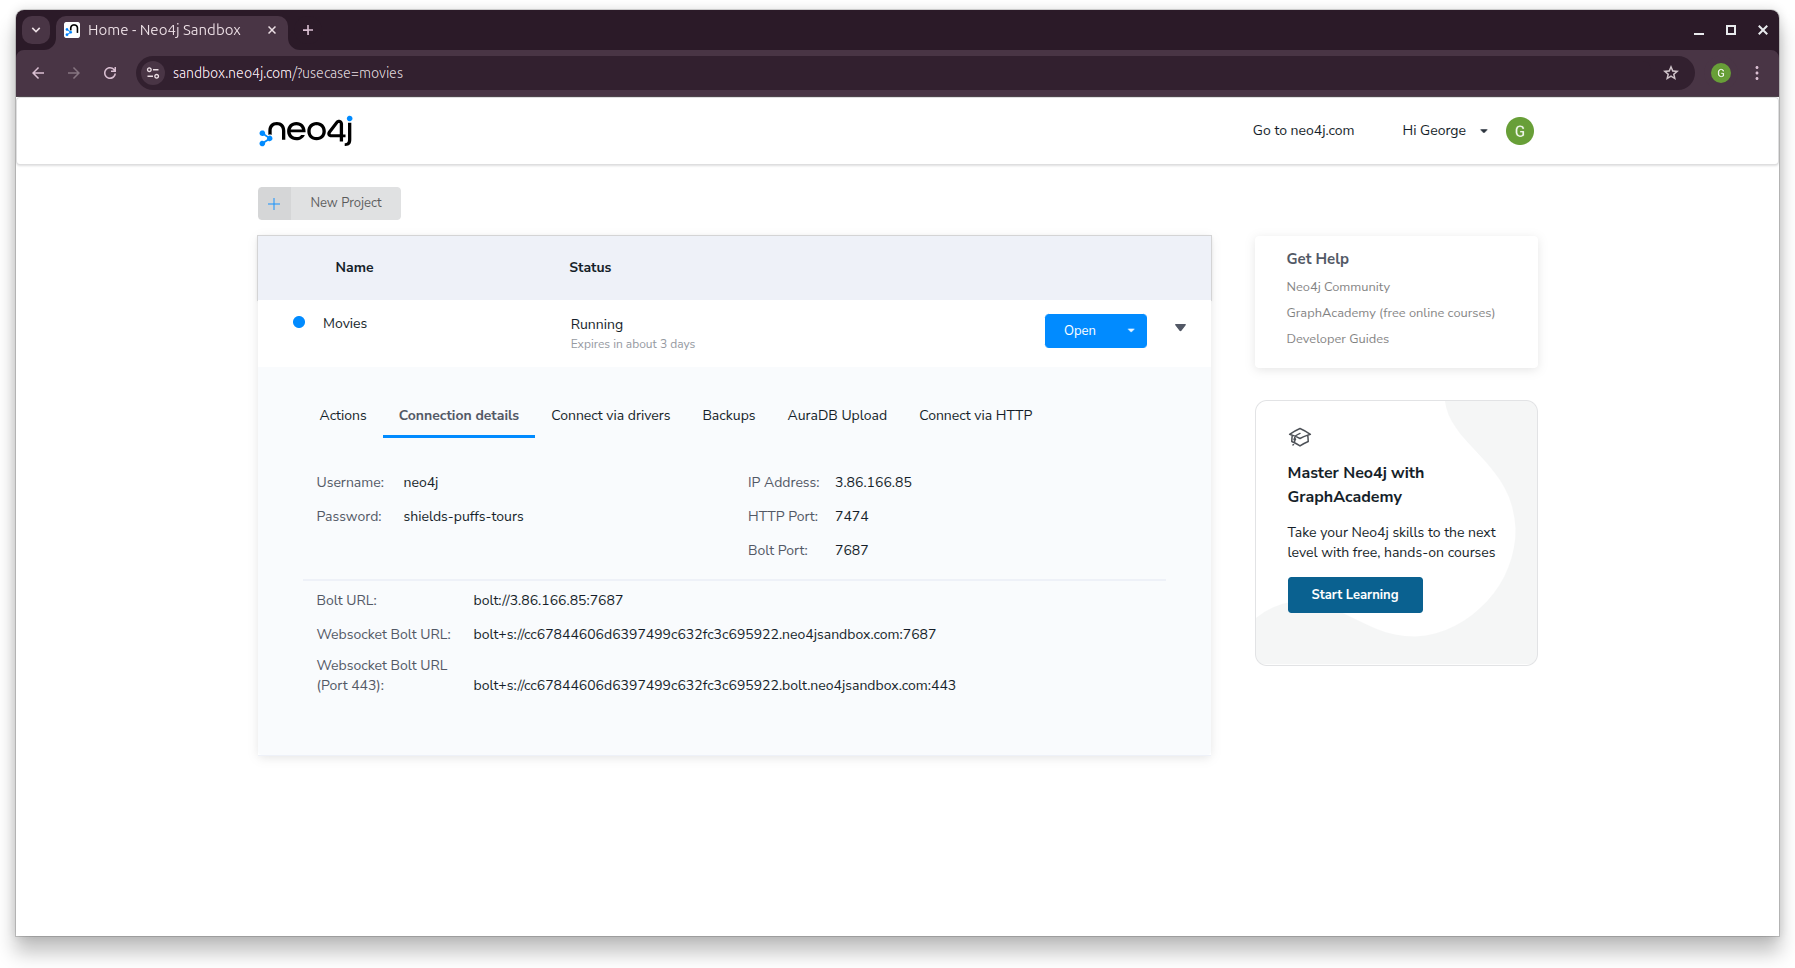The height and width of the screenshot is (968, 1795).
Task: Click the Movies project name
Action: click(x=345, y=323)
